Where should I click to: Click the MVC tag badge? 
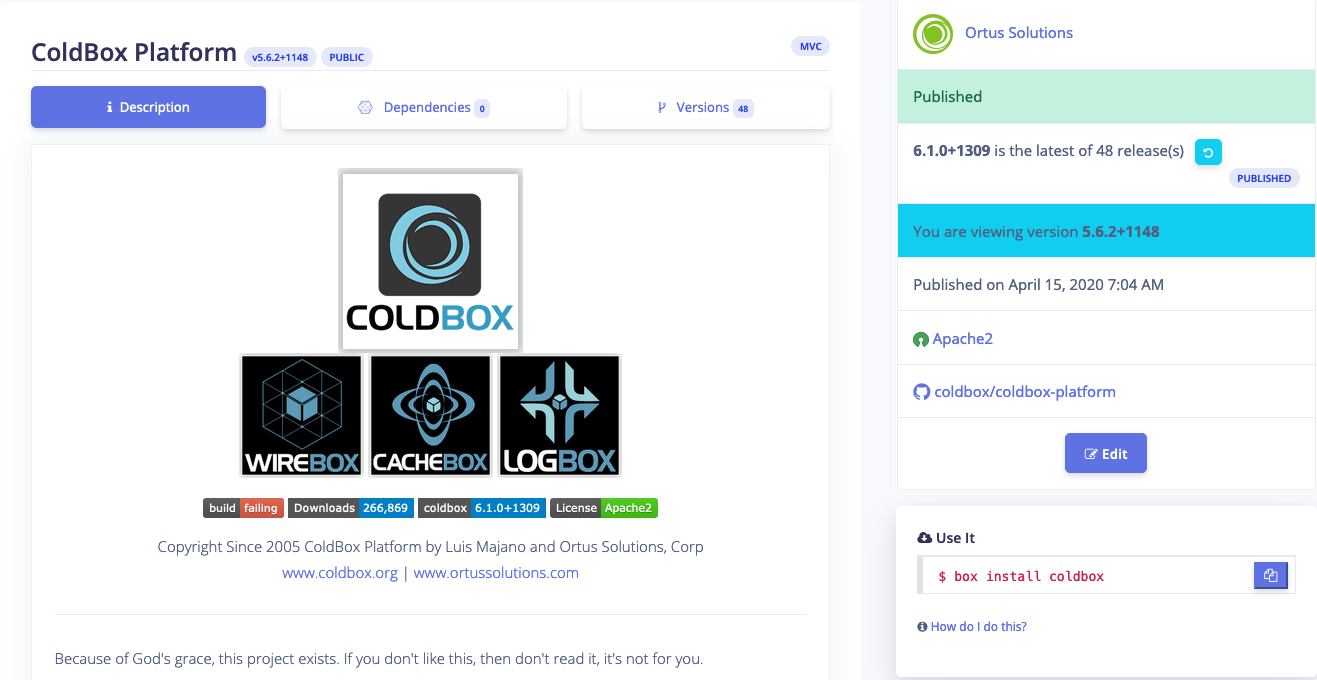810,46
